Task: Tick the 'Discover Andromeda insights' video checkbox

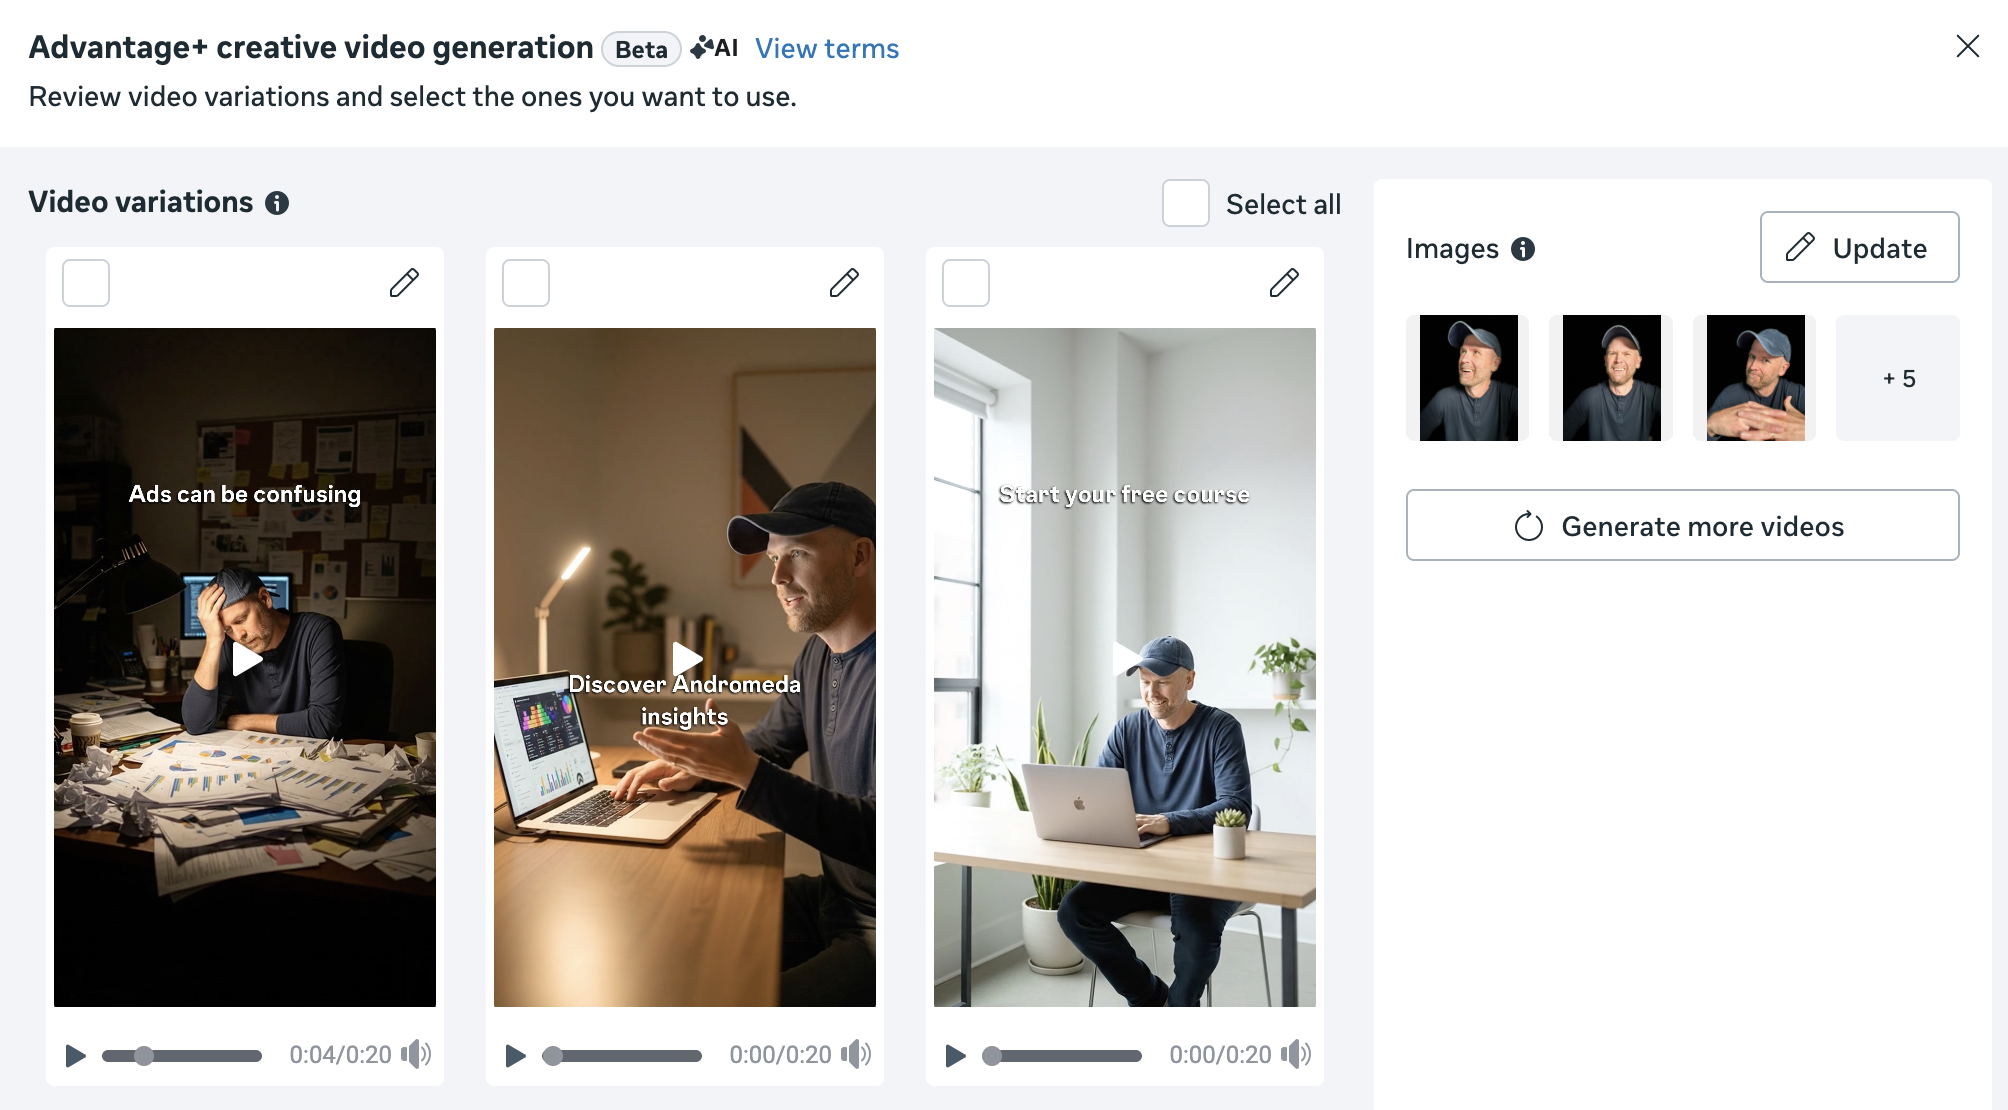Action: tap(526, 283)
